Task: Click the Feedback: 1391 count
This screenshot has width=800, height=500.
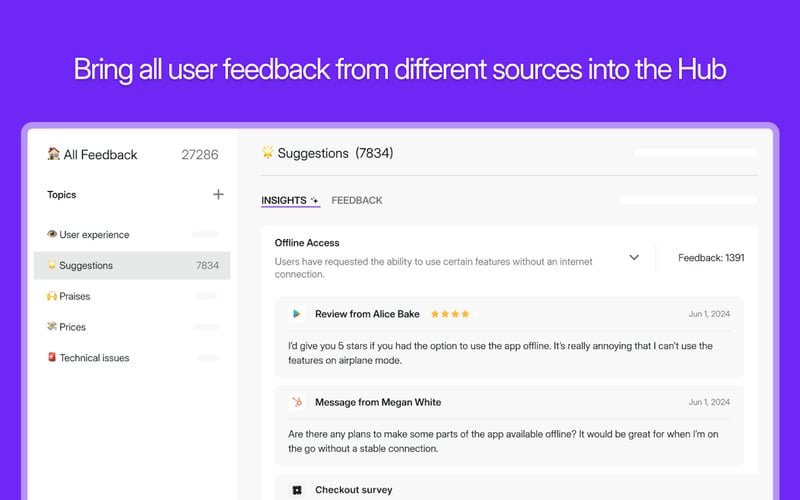Action: click(711, 258)
